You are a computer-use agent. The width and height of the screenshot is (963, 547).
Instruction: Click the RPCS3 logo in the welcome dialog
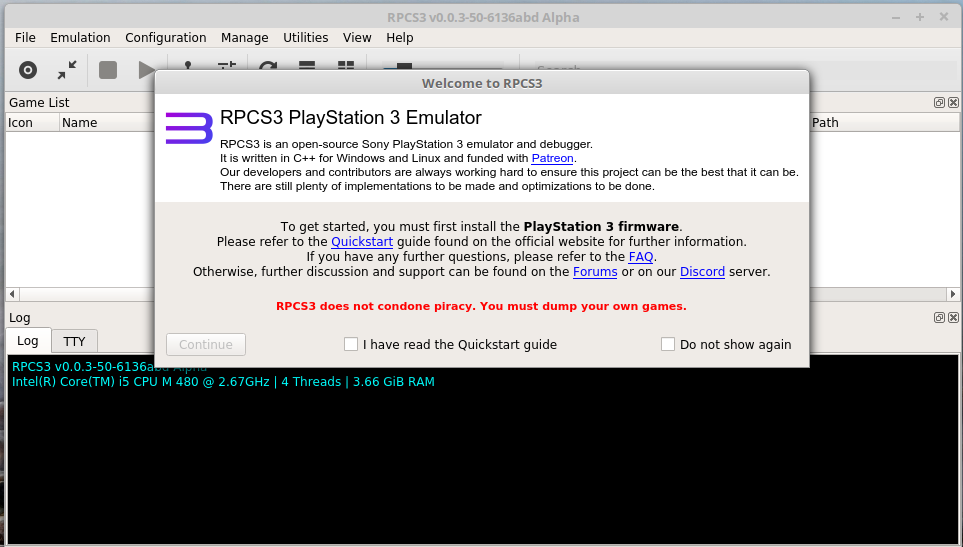point(189,128)
